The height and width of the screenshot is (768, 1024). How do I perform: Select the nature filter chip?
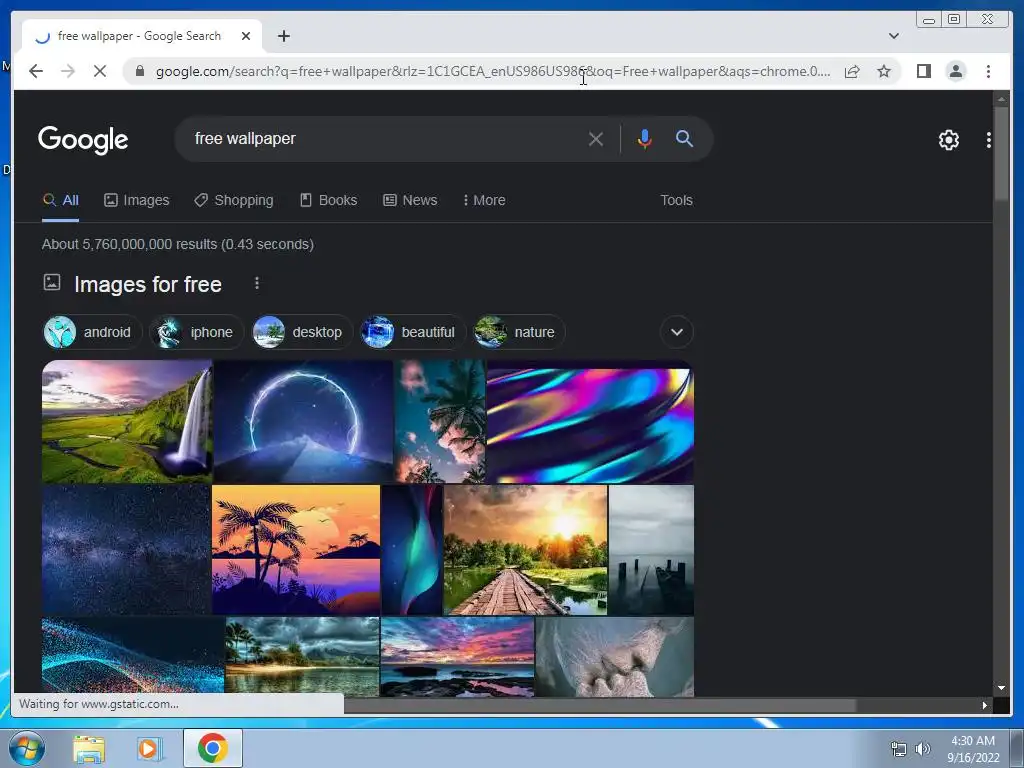[x=519, y=332]
